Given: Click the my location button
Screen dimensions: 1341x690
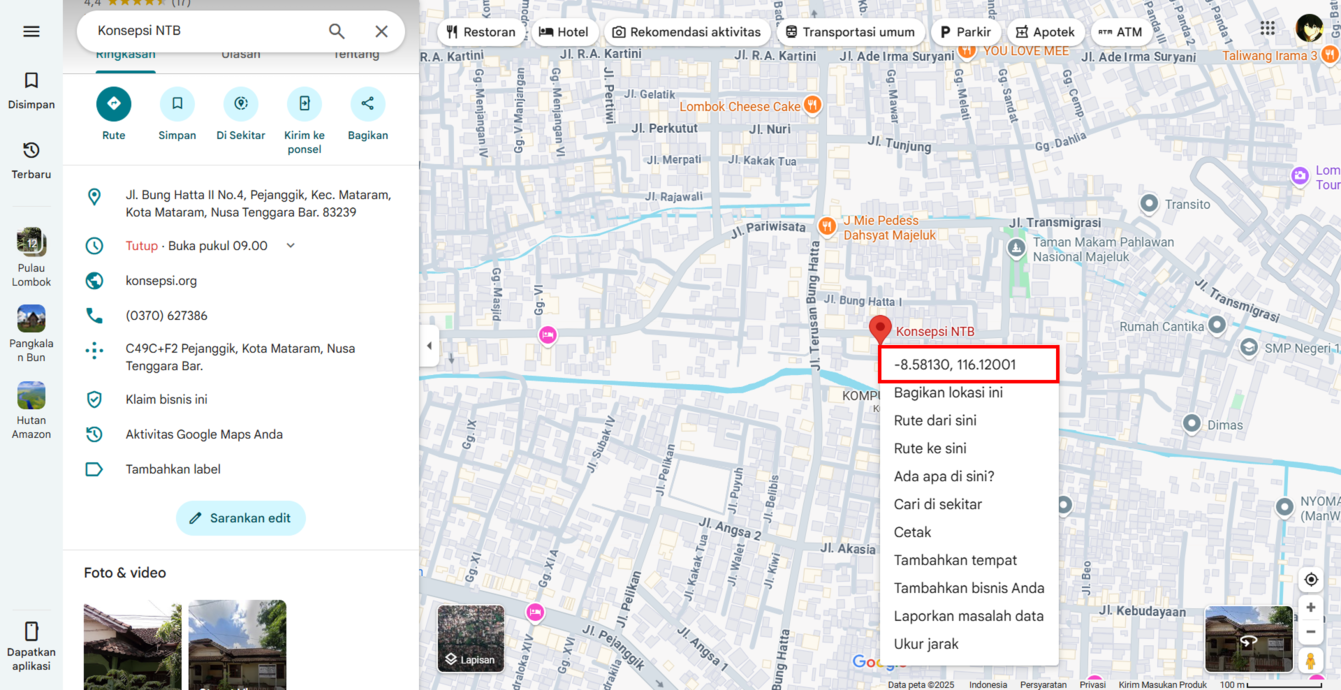Looking at the screenshot, I should click(x=1311, y=580).
